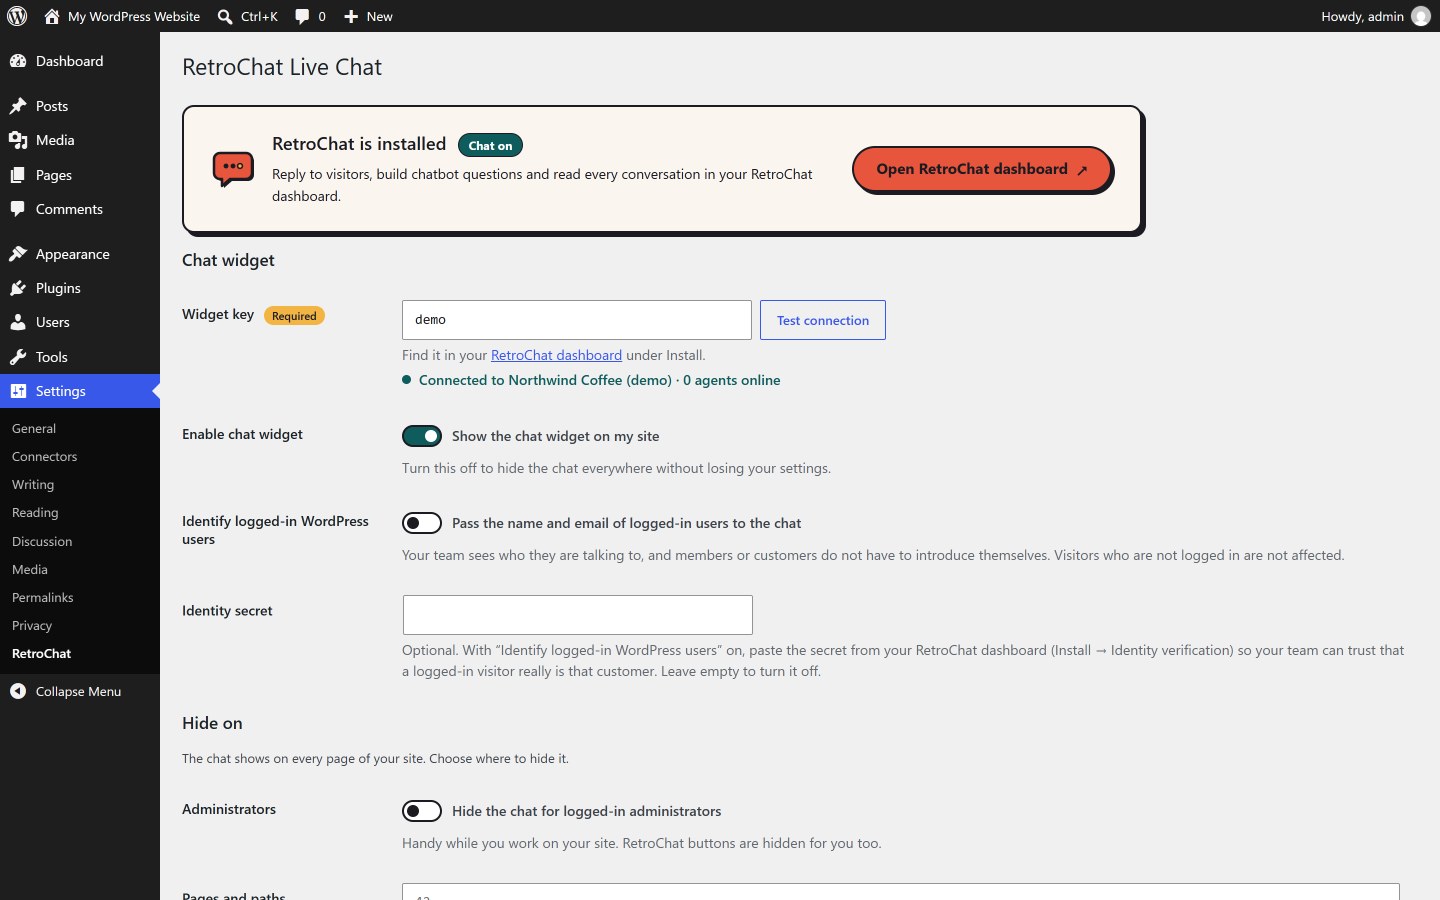The height and width of the screenshot is (900, 1440).
Task: Click the admin avatar icon
Action: click(1421, 16)
